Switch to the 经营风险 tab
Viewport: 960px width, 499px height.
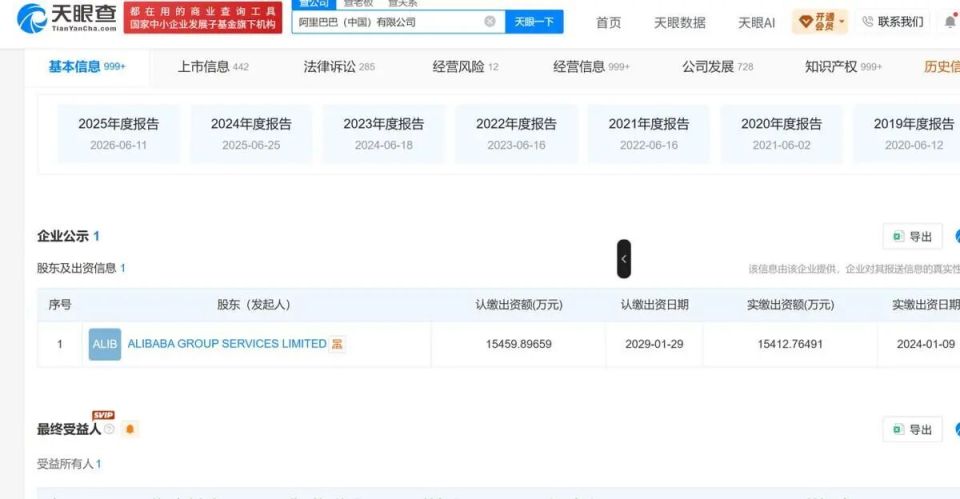[x=465, y=67]
